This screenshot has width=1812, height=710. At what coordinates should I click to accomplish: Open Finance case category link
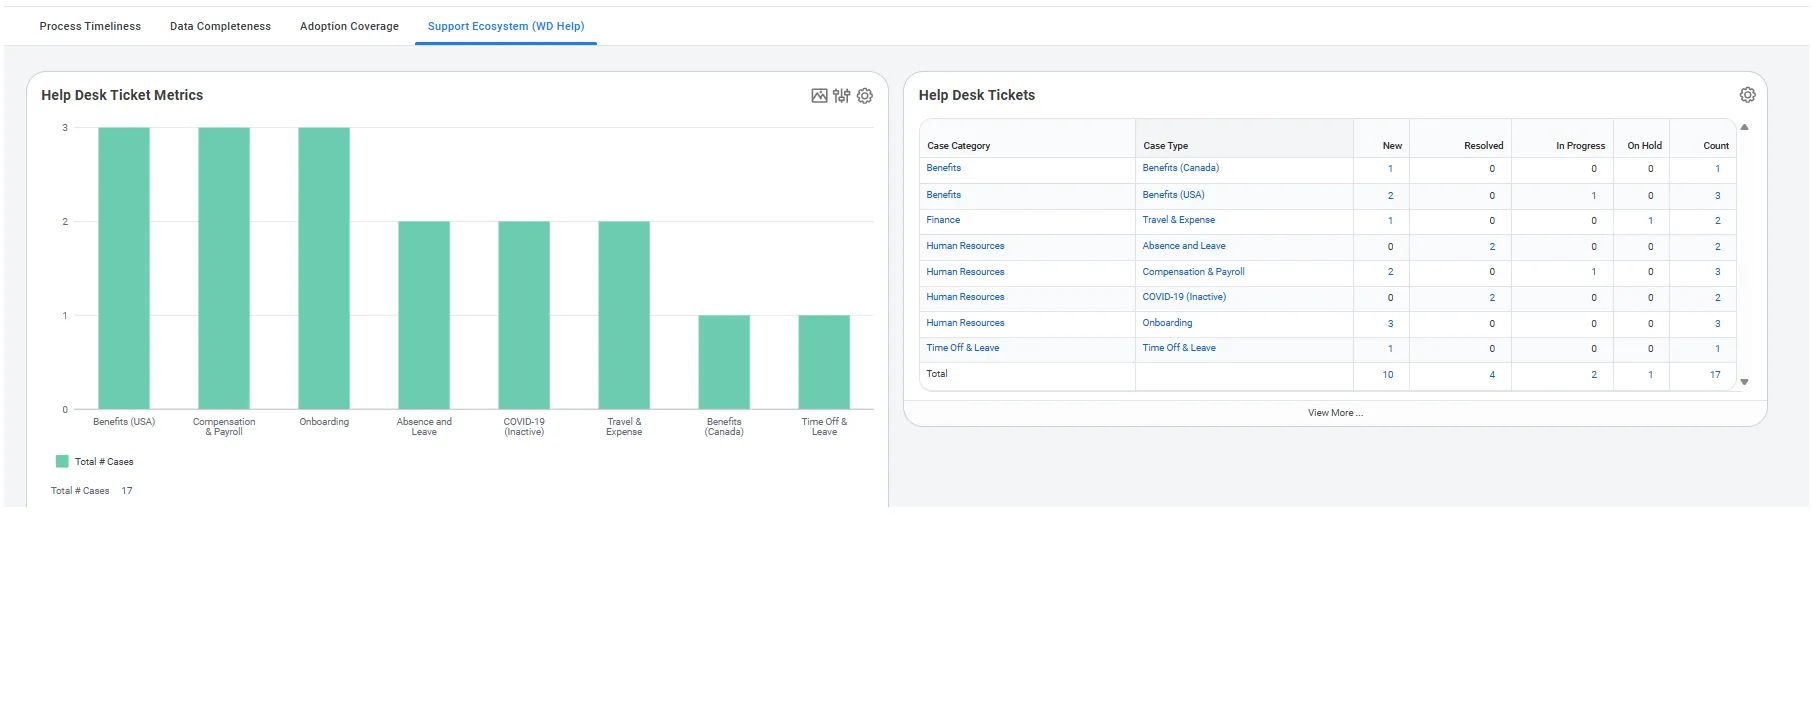(x=943, y=220)
